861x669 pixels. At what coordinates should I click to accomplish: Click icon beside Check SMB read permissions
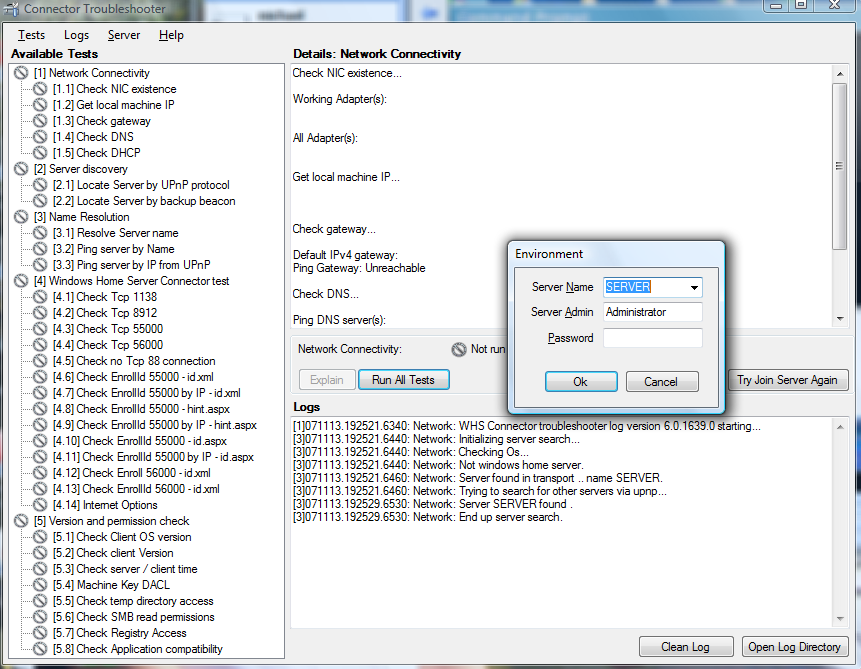point(40,617)
